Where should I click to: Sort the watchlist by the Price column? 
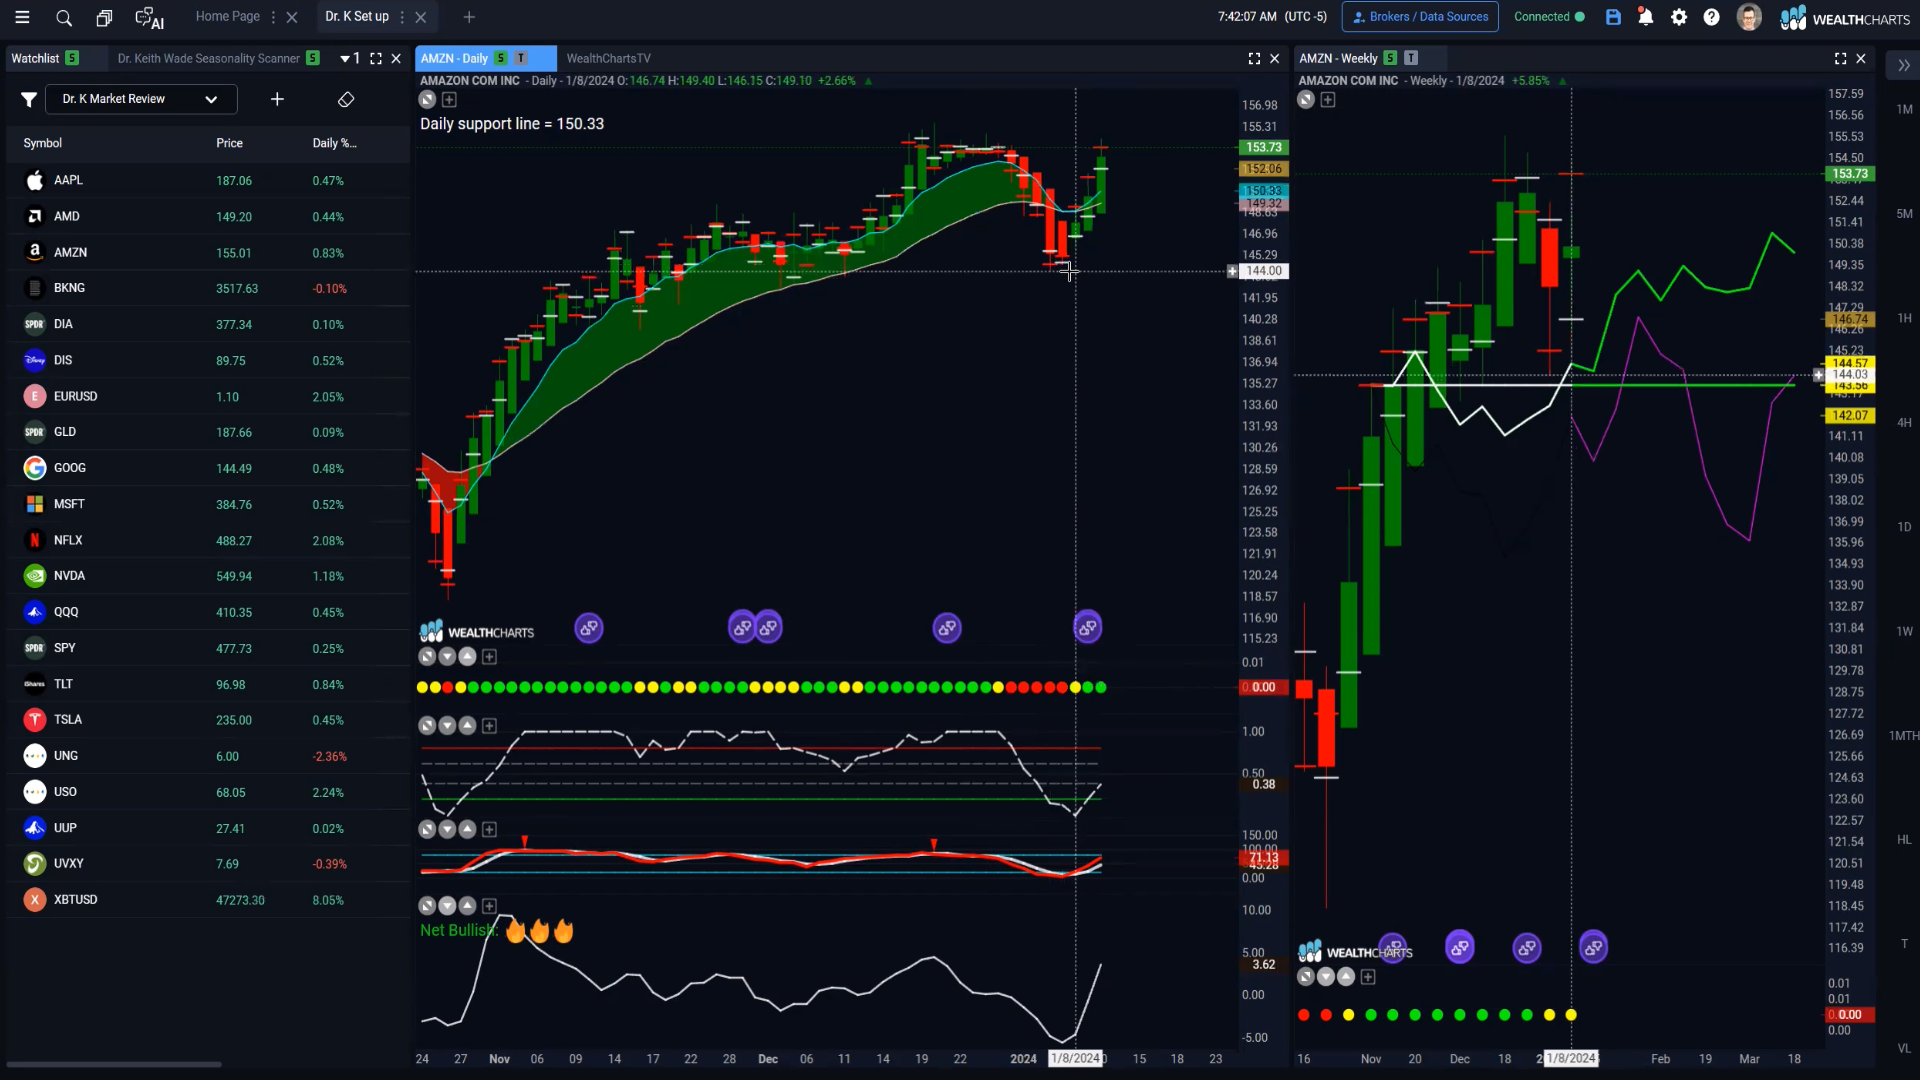pos(229,143)
